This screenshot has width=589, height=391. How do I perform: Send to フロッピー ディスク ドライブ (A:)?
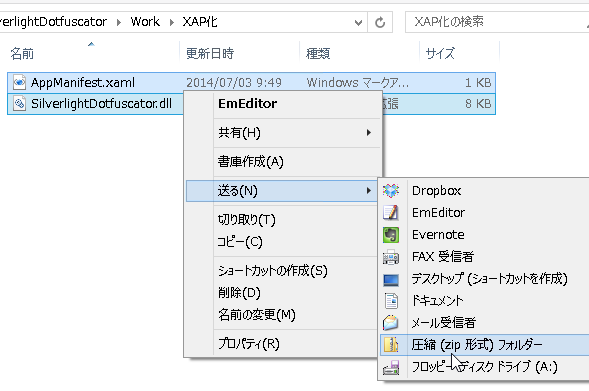point(485,367)
